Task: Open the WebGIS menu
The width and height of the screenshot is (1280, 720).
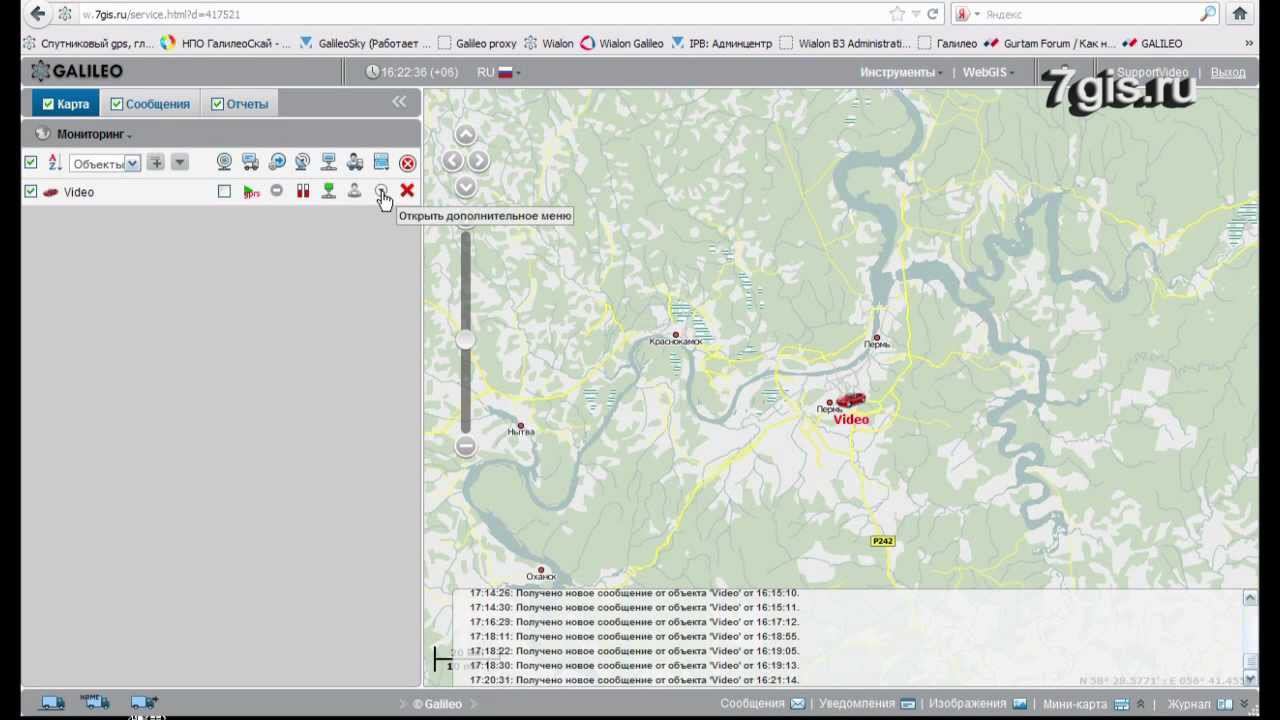Action: pyautogui.click(x=988, y=72)
